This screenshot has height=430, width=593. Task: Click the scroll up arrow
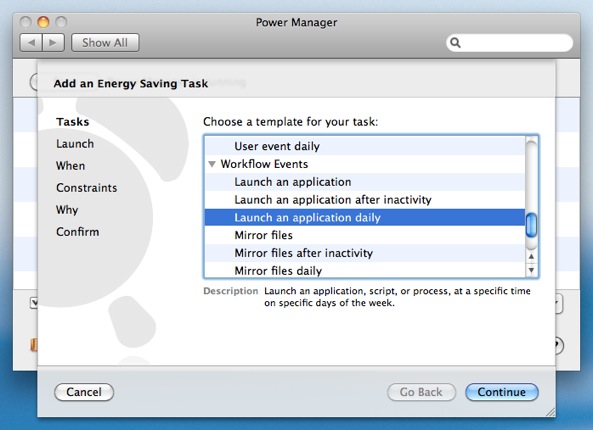[x=531, y=257]
